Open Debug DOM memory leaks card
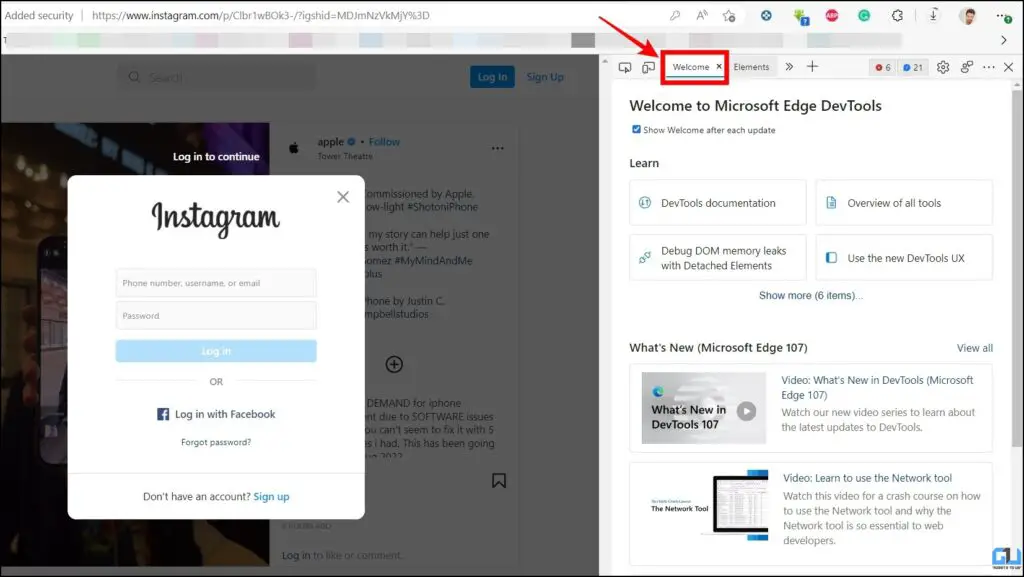 (718, 258)
